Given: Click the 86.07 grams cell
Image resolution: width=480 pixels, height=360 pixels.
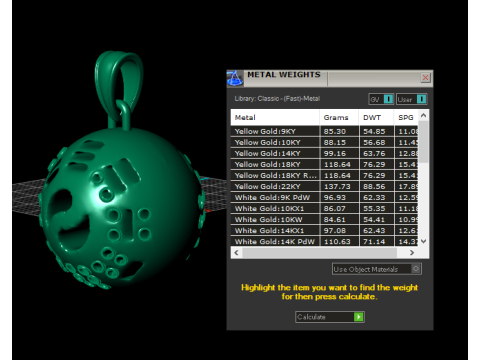Looking at the screenshot, I should click(x=339, y=208).
